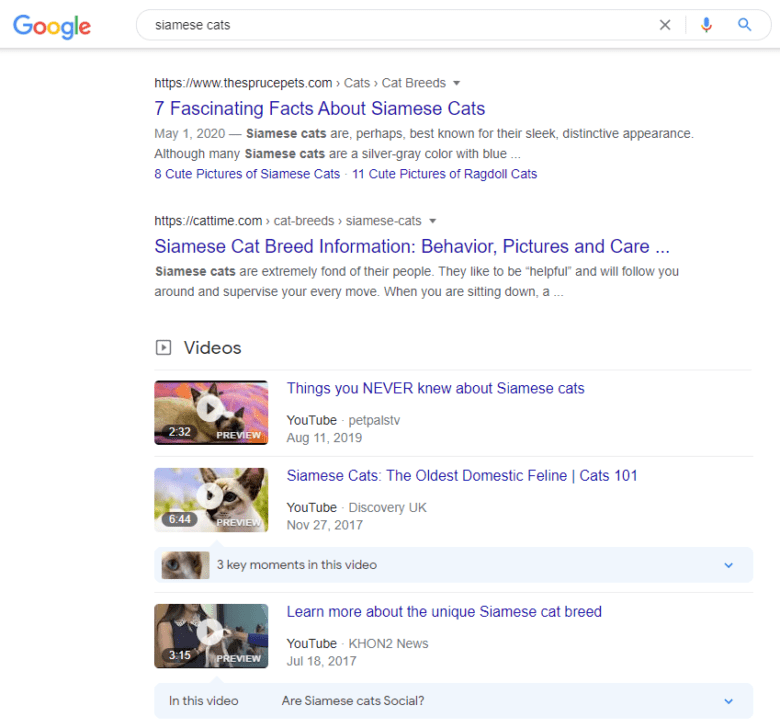
Task: Click the magnifying glass search icon
Action: point(744,24)
